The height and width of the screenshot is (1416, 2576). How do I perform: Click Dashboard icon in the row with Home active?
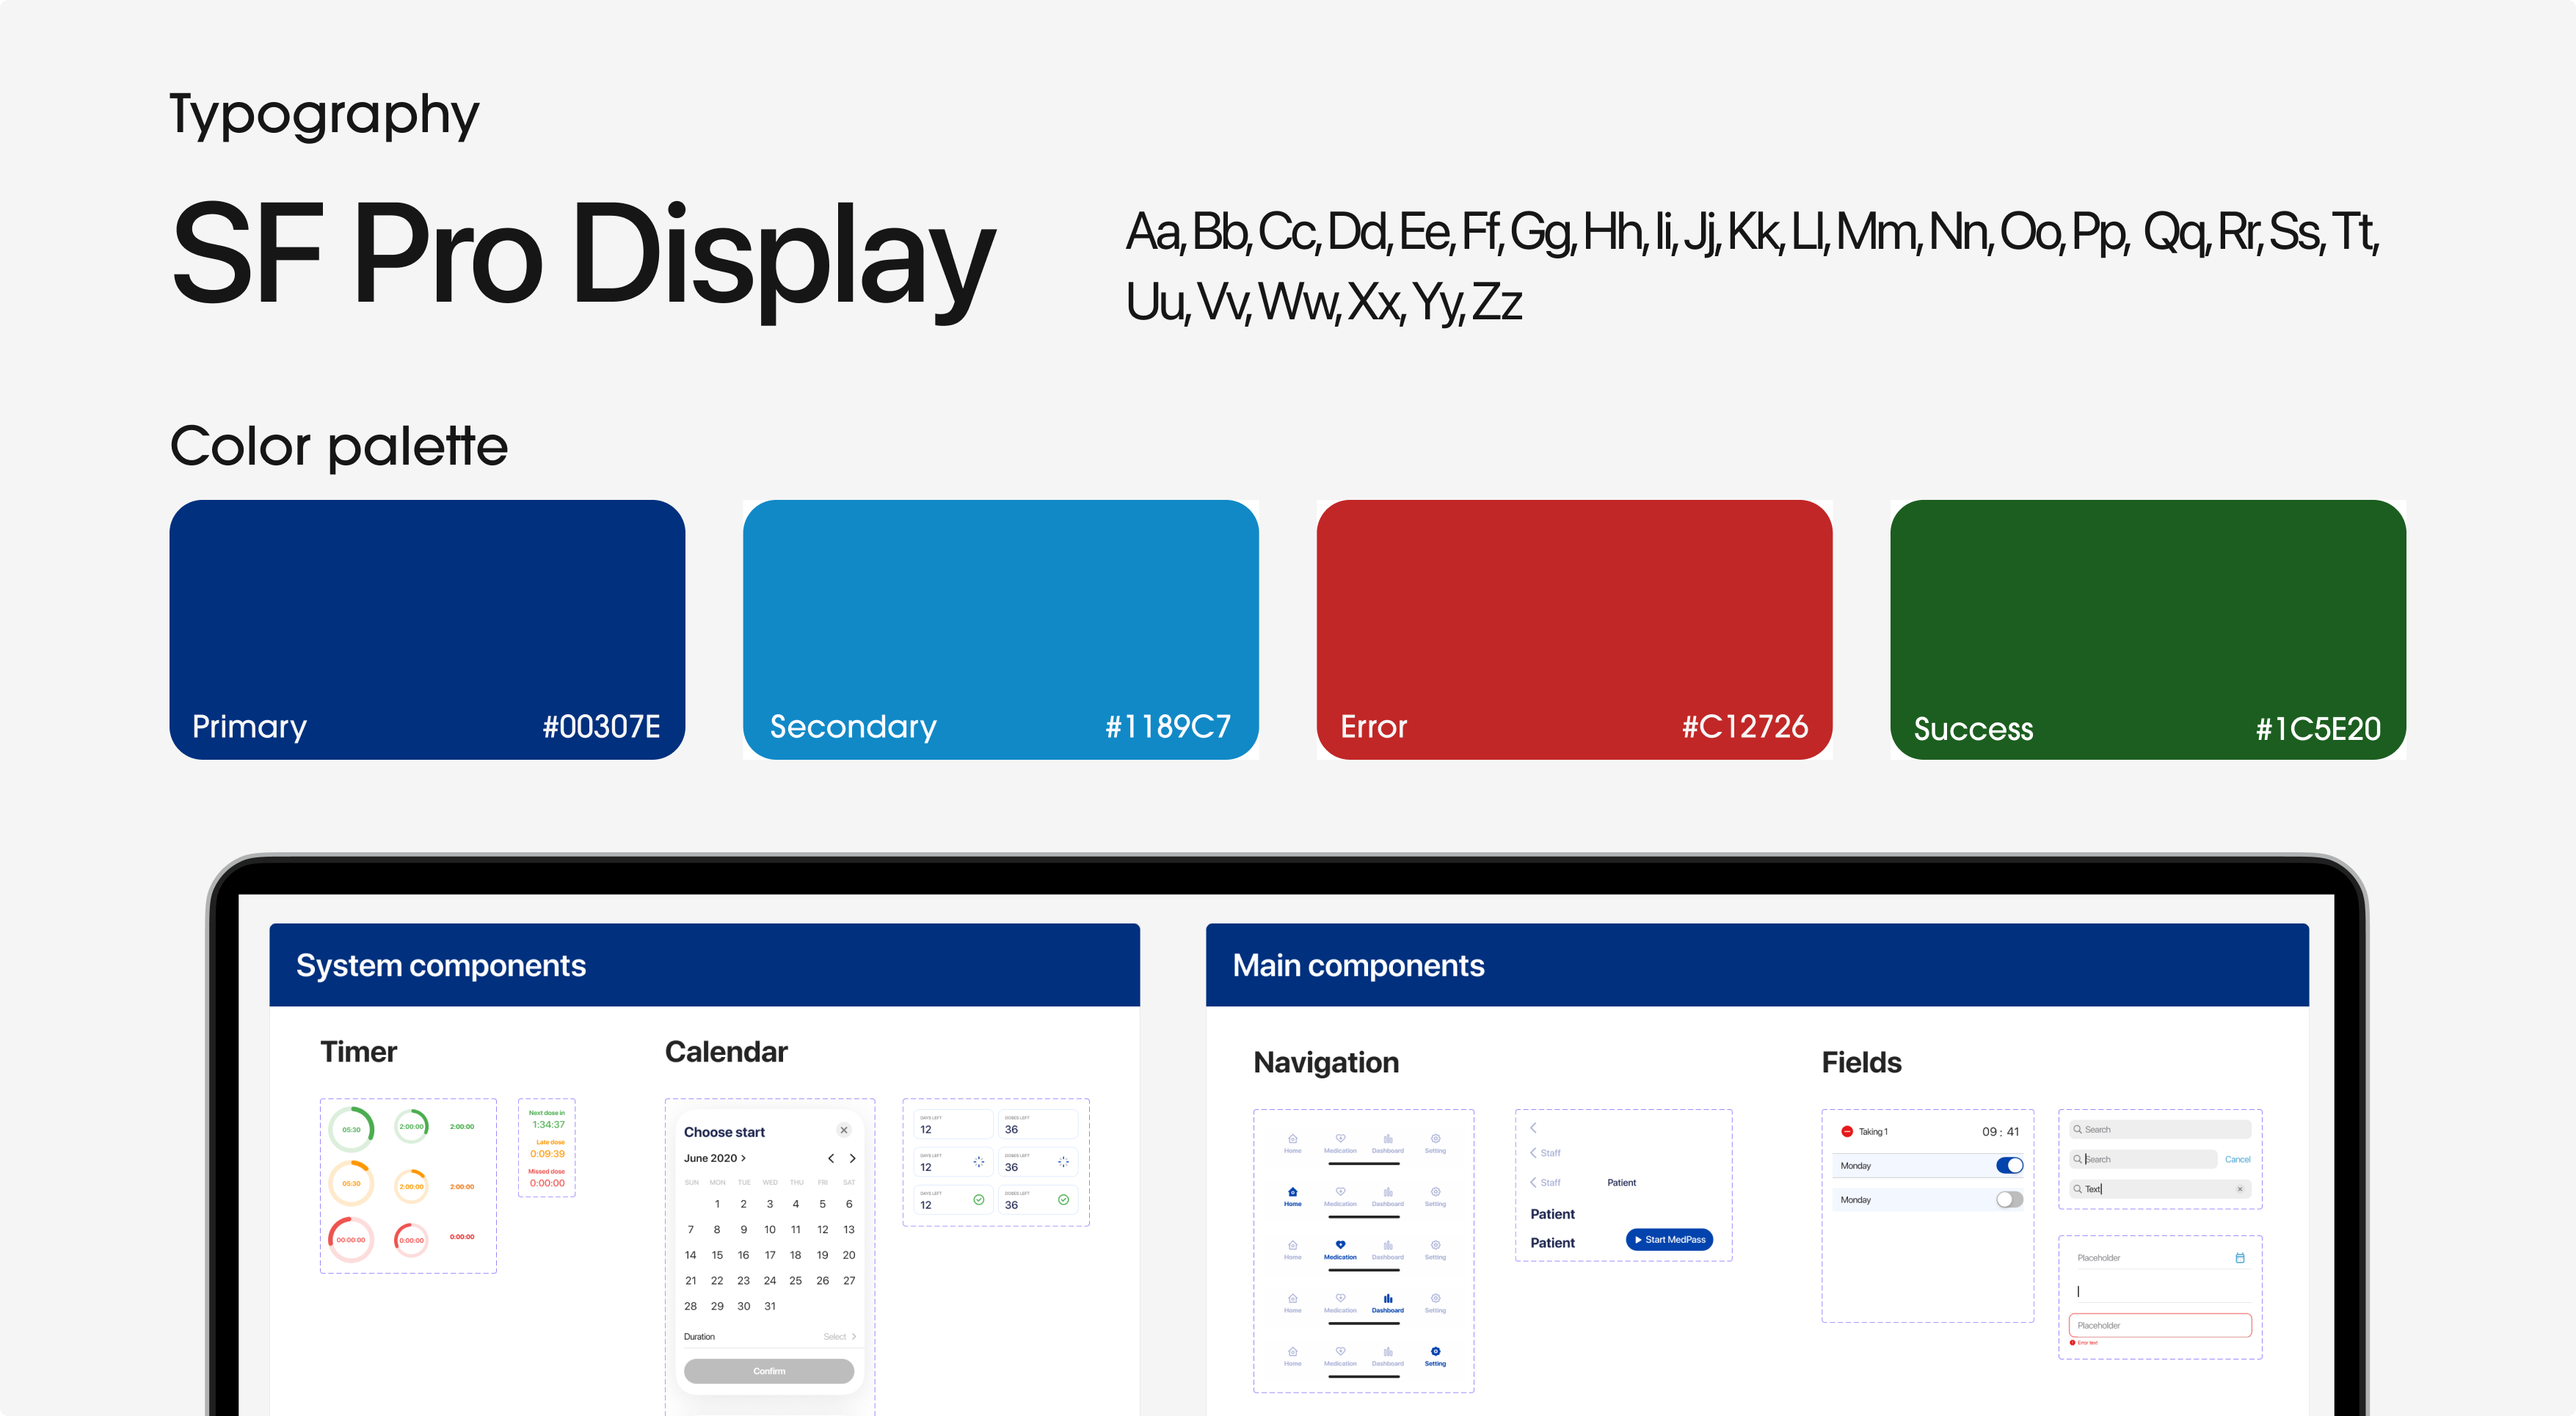coord(1388,1192)
